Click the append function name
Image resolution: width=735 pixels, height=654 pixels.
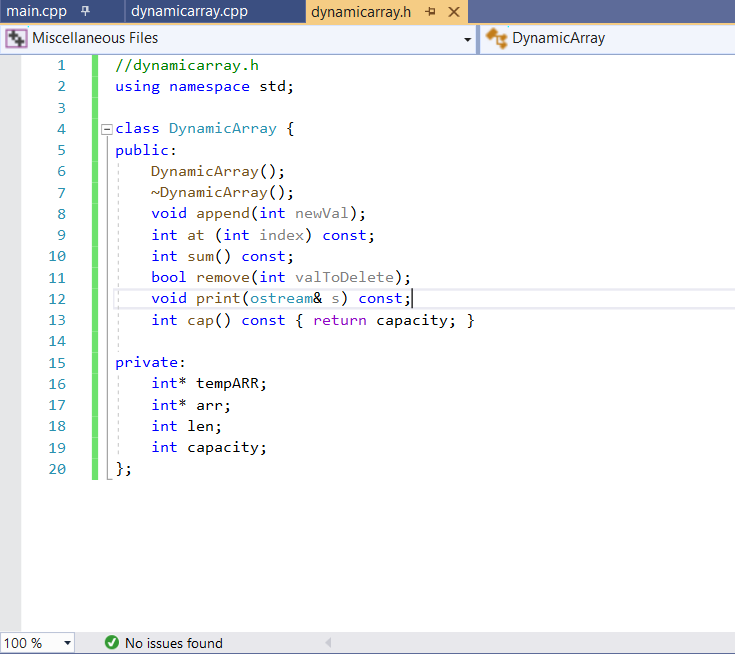point(223,213)
